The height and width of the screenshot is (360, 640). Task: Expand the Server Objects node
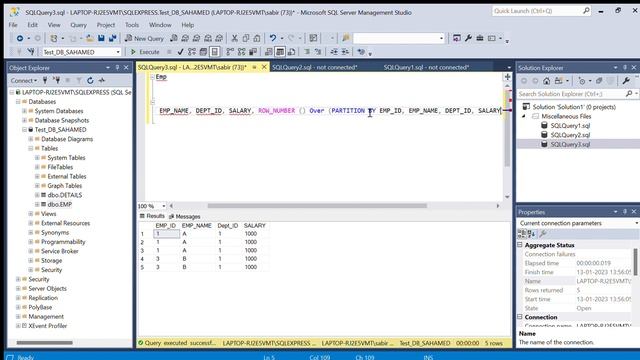click(18, 289)
